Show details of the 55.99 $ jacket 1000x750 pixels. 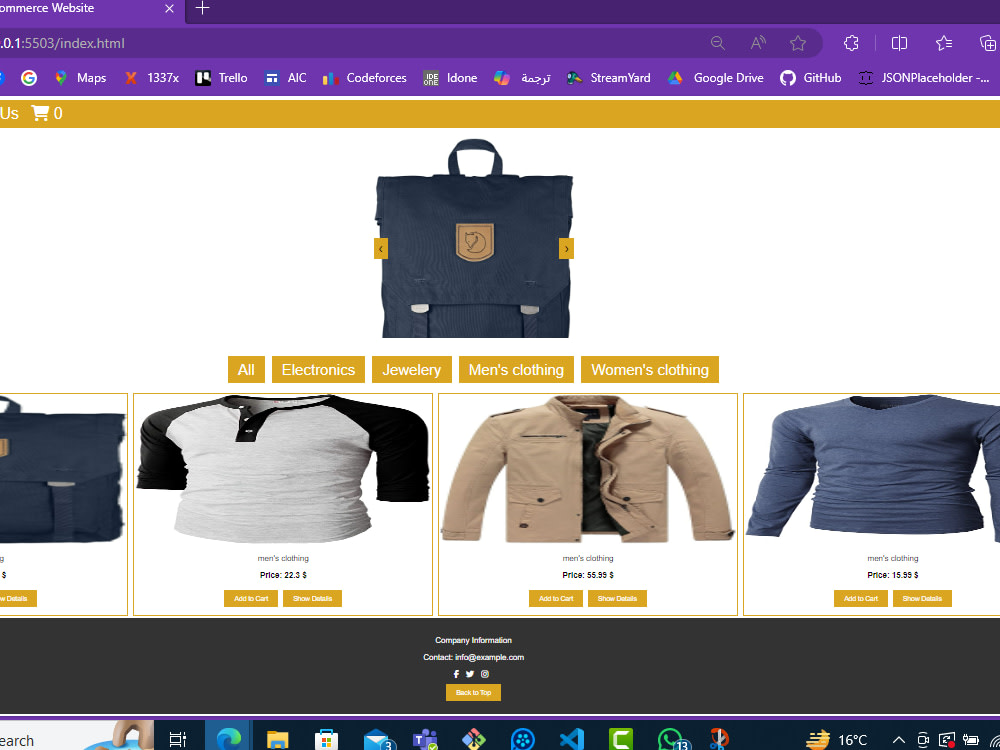617,599
